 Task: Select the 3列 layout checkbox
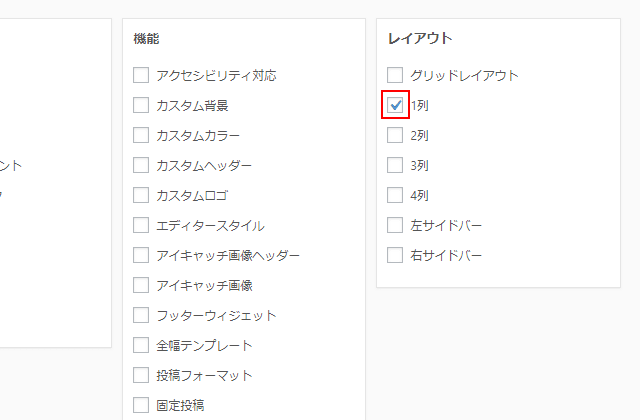(395, 165)
